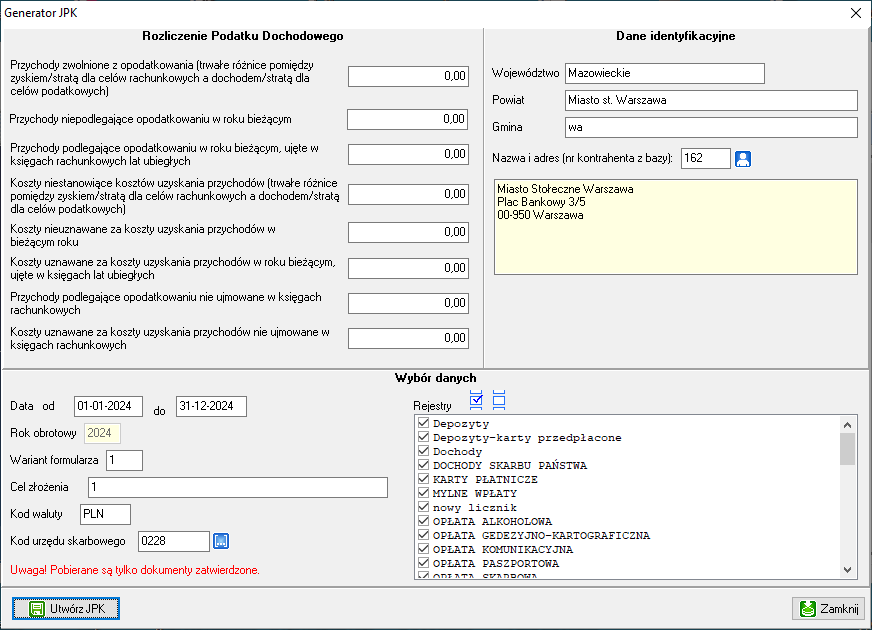Click the Województwo field with Mazowieckie
Screen dimensions: 872x630
(664, 73)
